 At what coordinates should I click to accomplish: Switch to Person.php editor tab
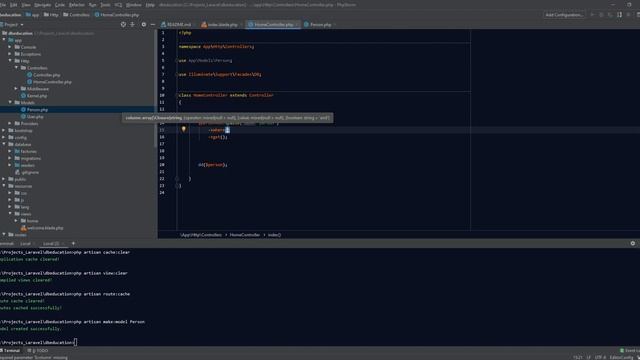point(320,24)
